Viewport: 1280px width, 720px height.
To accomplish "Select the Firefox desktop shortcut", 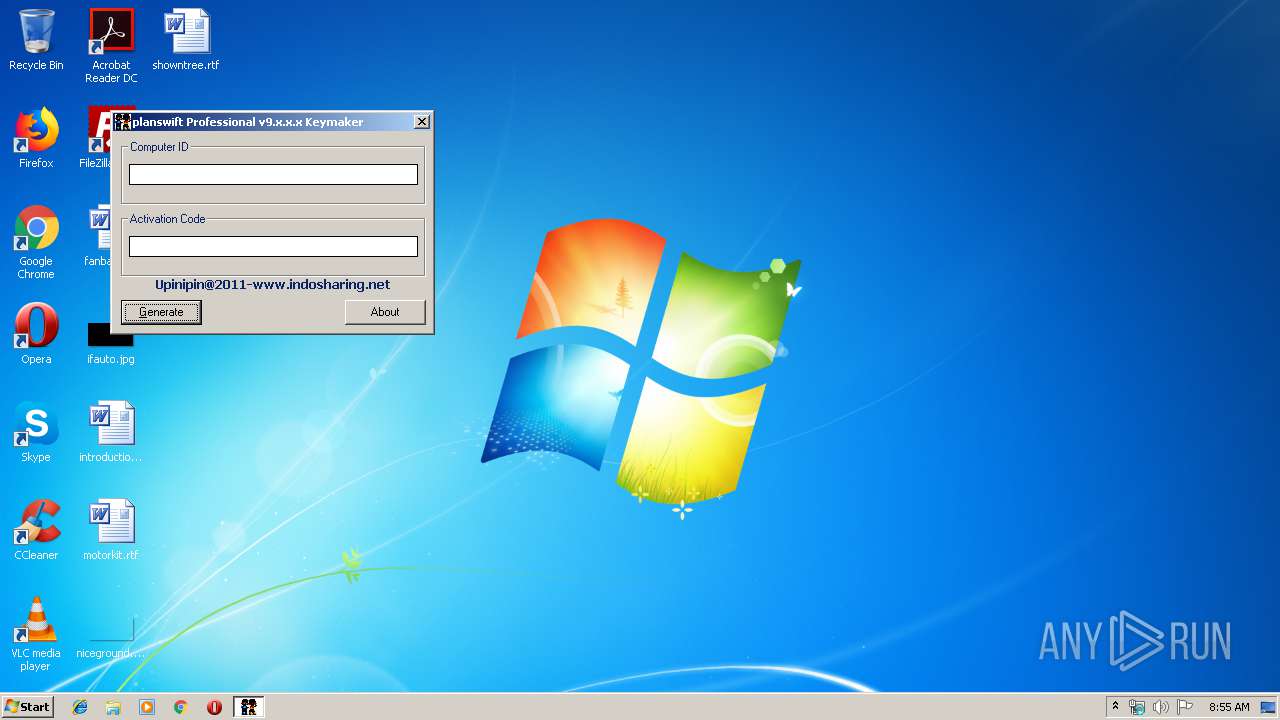I will pos(36,139).
